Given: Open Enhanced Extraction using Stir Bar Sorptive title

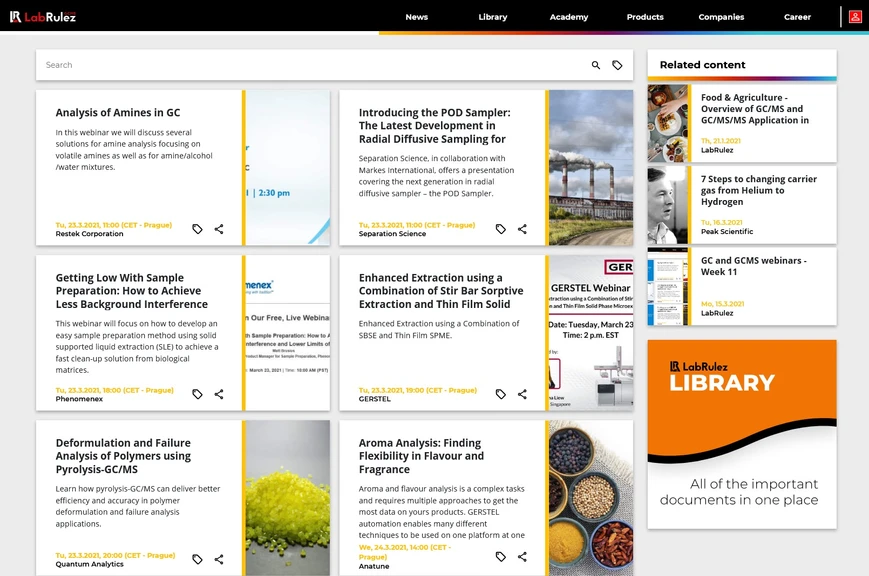Looking at the screenshot, I should tap(441, 291).
